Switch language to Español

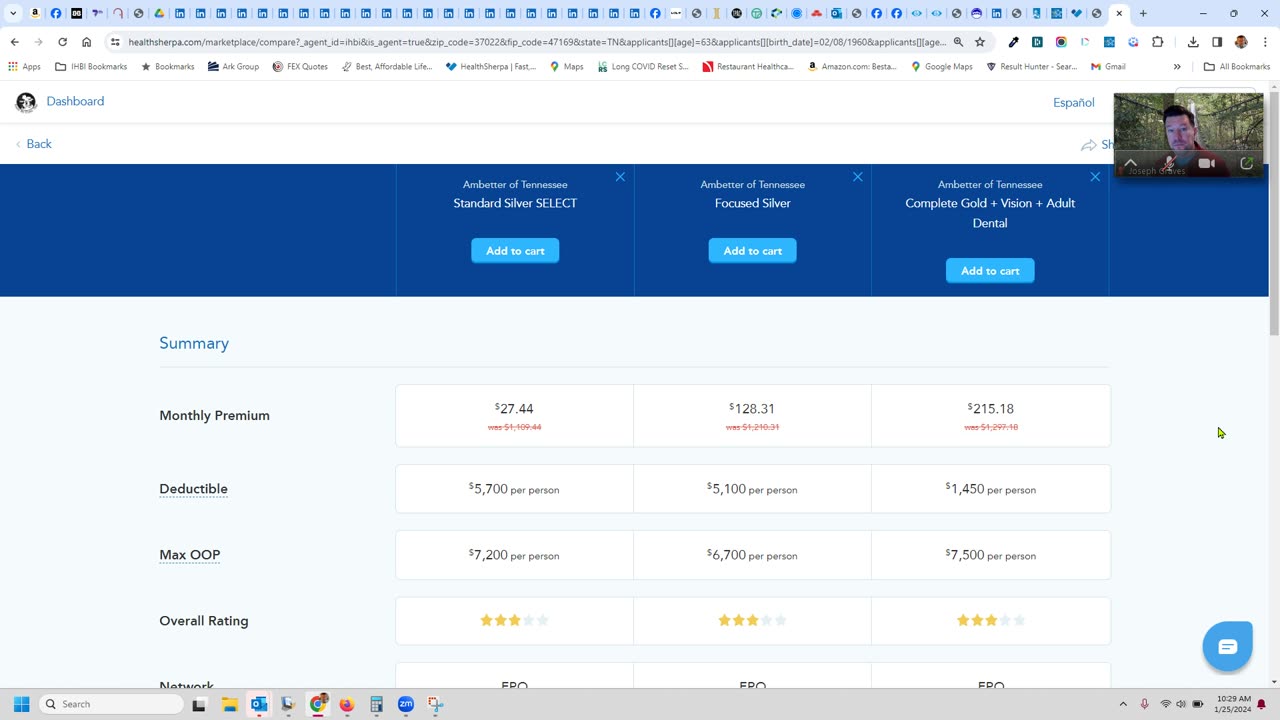[x=1073, y=102]
